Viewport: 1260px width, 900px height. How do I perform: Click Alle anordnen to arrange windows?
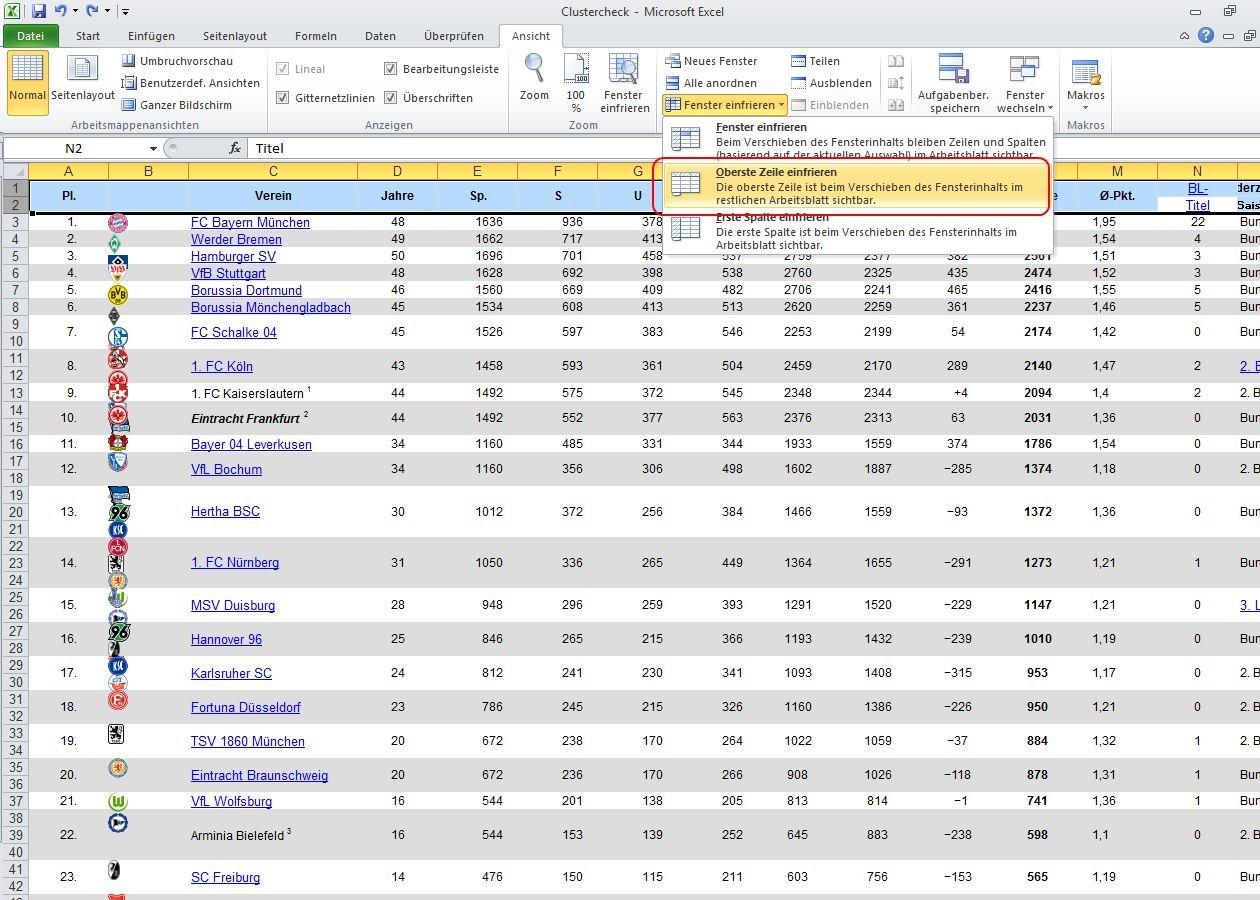[x=710, y=83]
